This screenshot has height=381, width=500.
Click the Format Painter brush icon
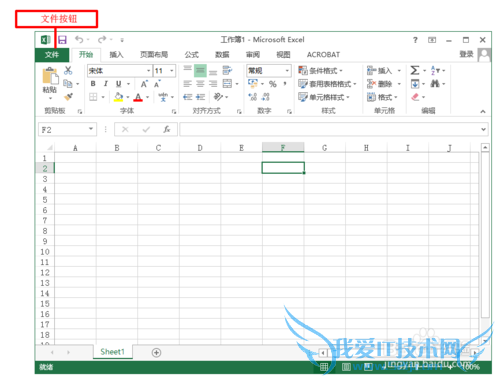point(68,97)
